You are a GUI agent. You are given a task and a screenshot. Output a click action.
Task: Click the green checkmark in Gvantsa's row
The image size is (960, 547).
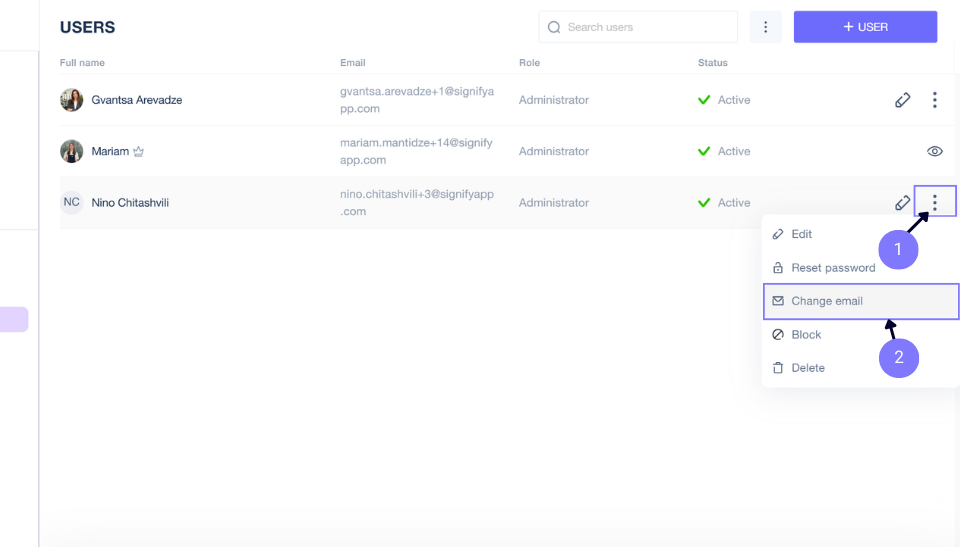click(704, 100)
